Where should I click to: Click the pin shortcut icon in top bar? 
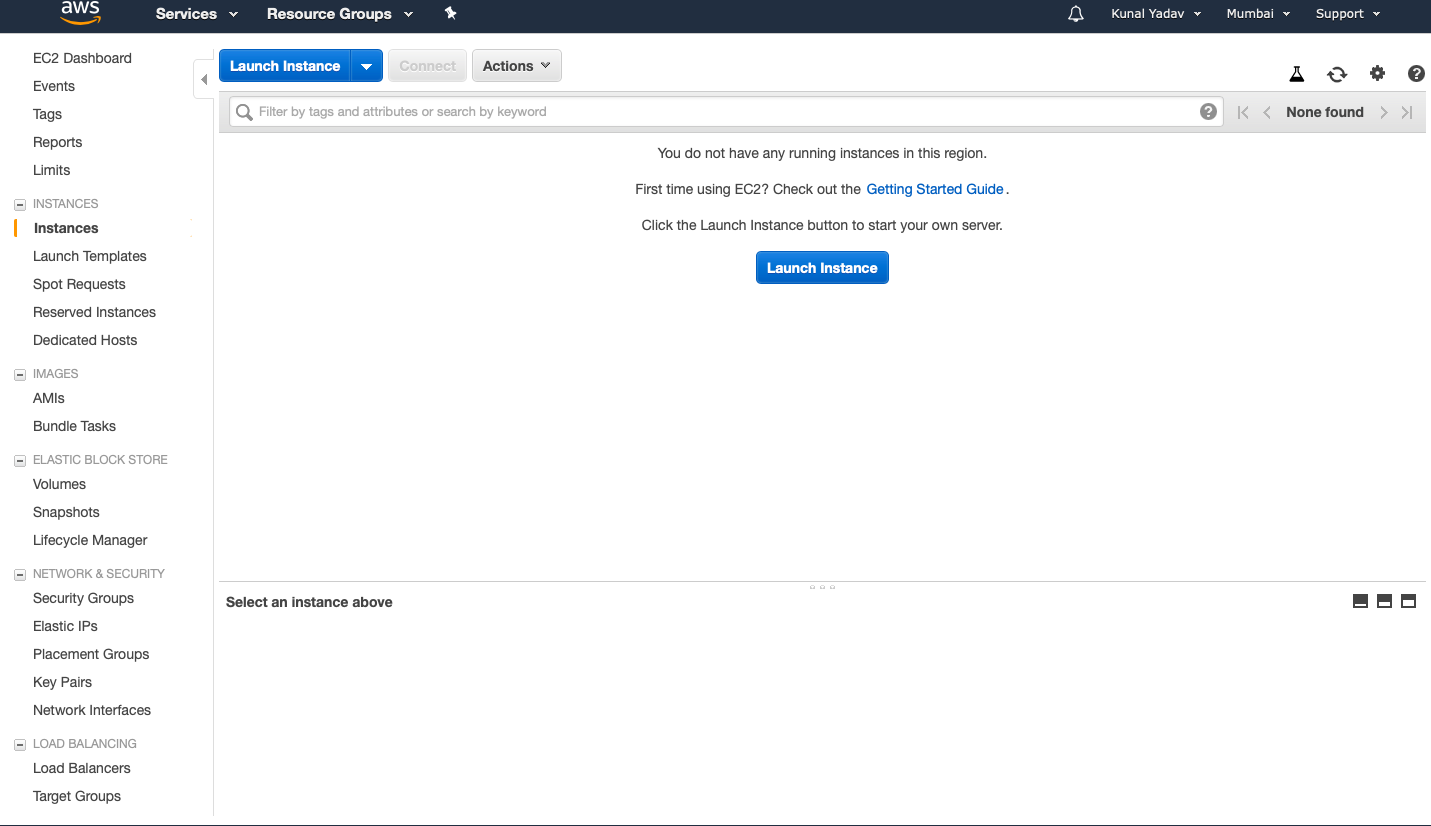point(451,13)
